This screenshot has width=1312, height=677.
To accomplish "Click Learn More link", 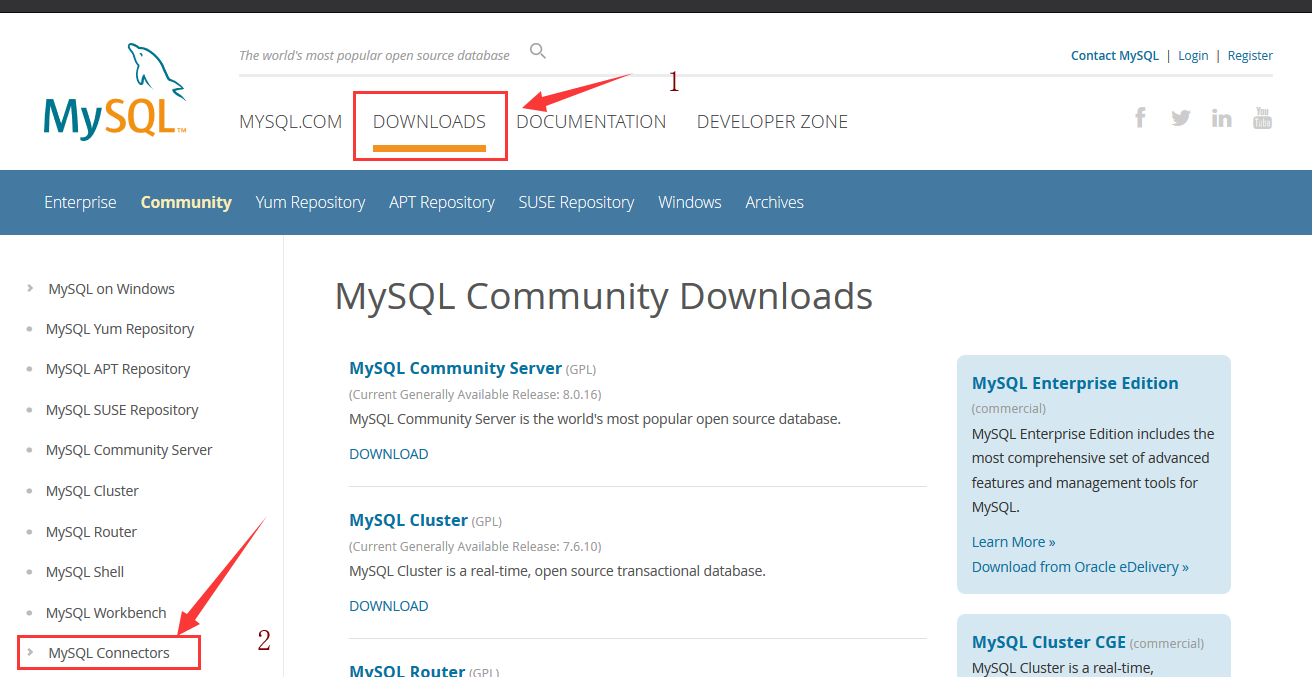I will coord(1014,542).
